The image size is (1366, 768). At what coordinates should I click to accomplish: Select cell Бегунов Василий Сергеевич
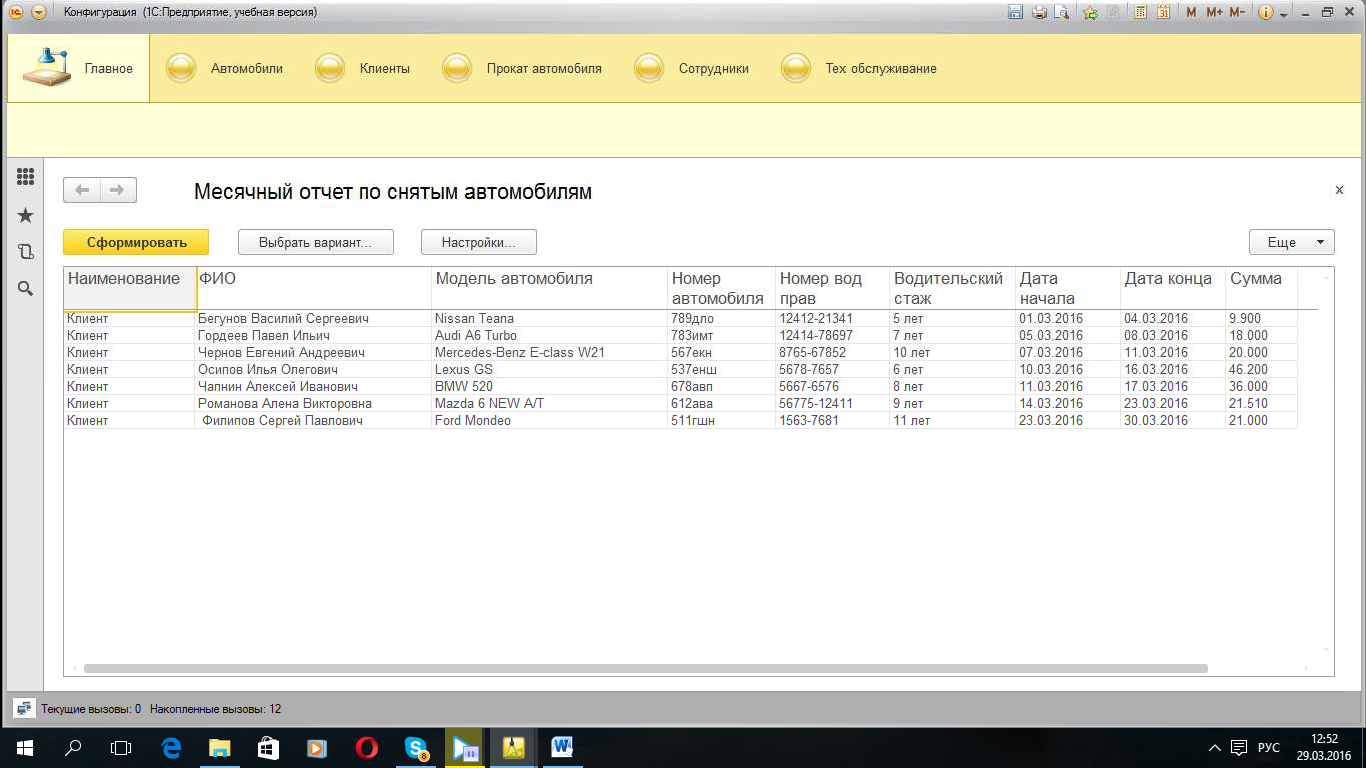[x=313, y=318]
